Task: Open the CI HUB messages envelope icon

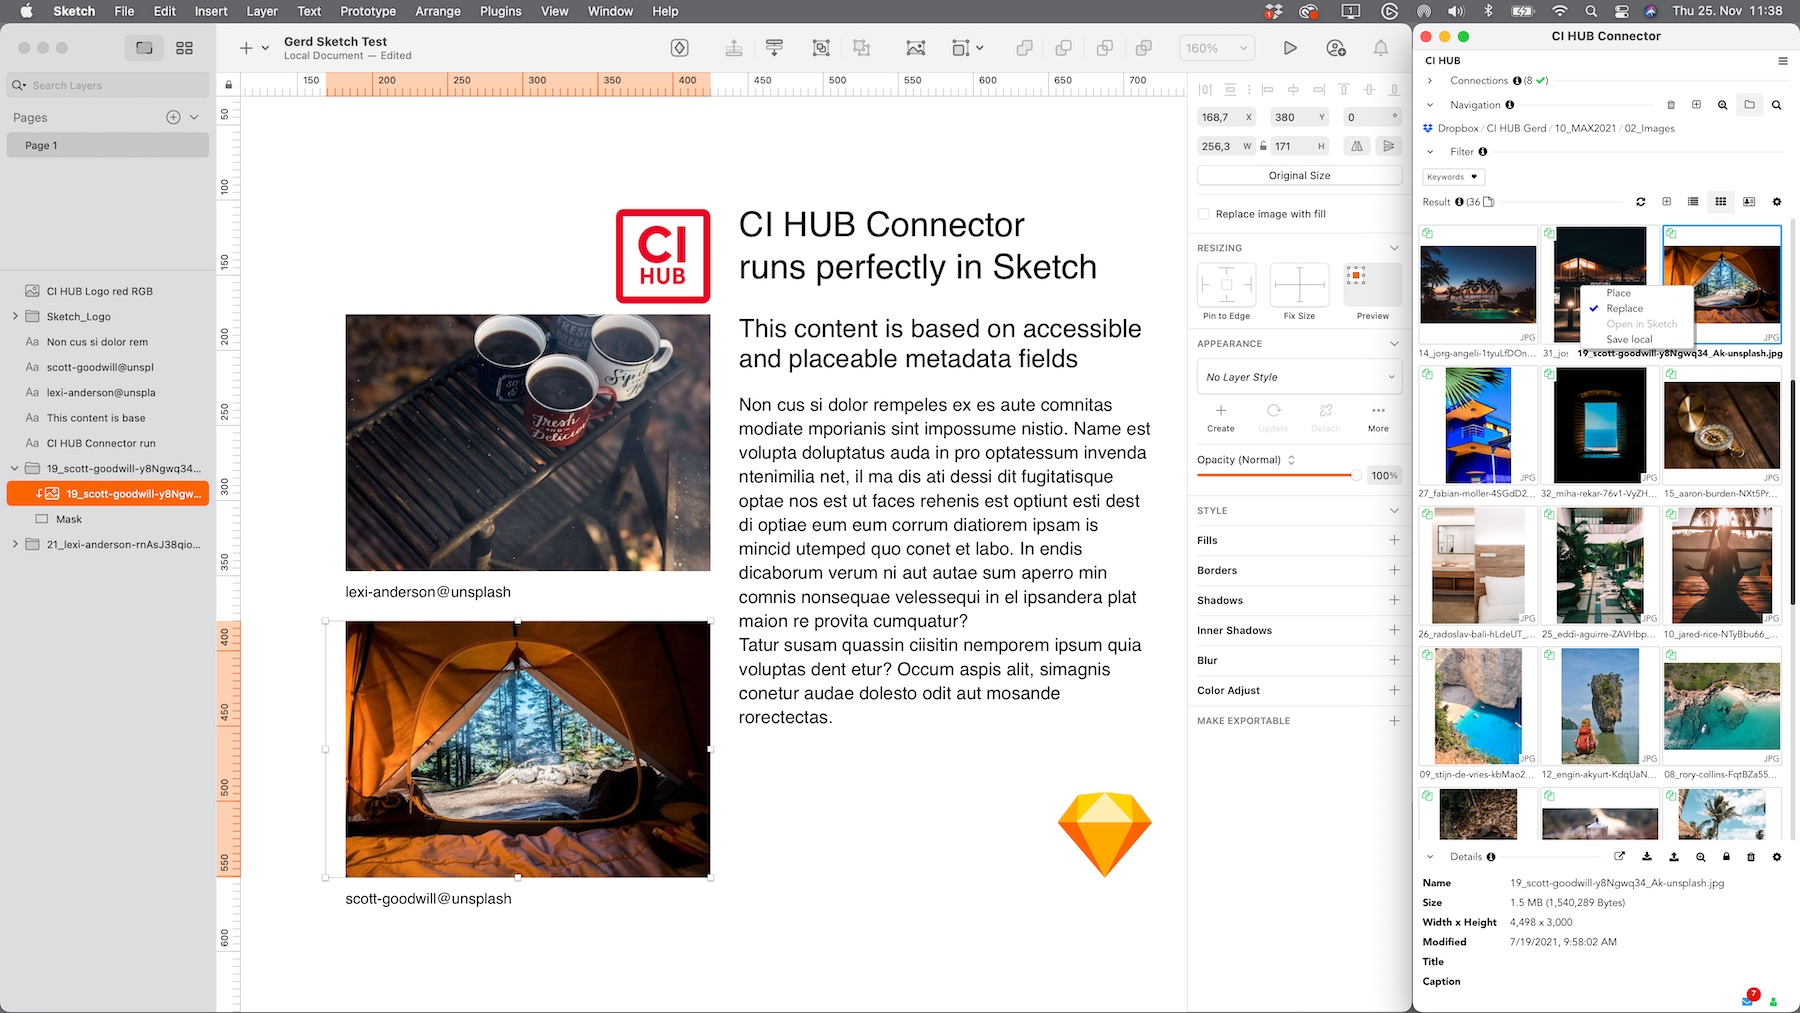Action: point(1748,999)
